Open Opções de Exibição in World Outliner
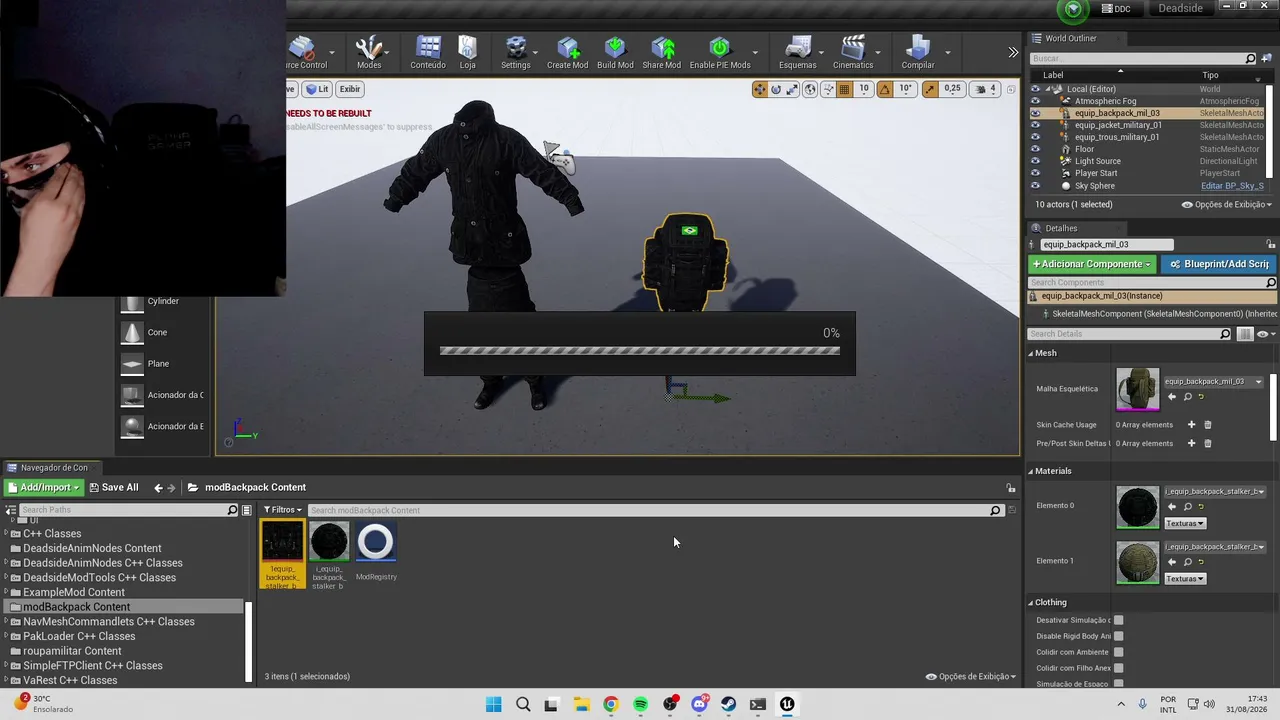This screenshot has height=720, width=1280. click(1227, 204)
